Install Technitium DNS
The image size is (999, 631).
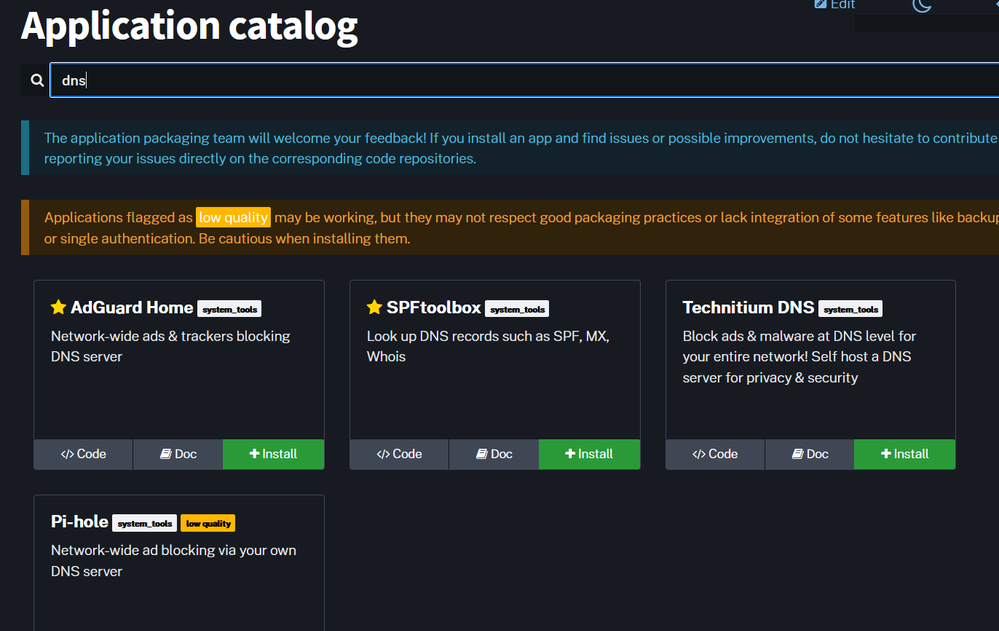click(x=905, y=454)
